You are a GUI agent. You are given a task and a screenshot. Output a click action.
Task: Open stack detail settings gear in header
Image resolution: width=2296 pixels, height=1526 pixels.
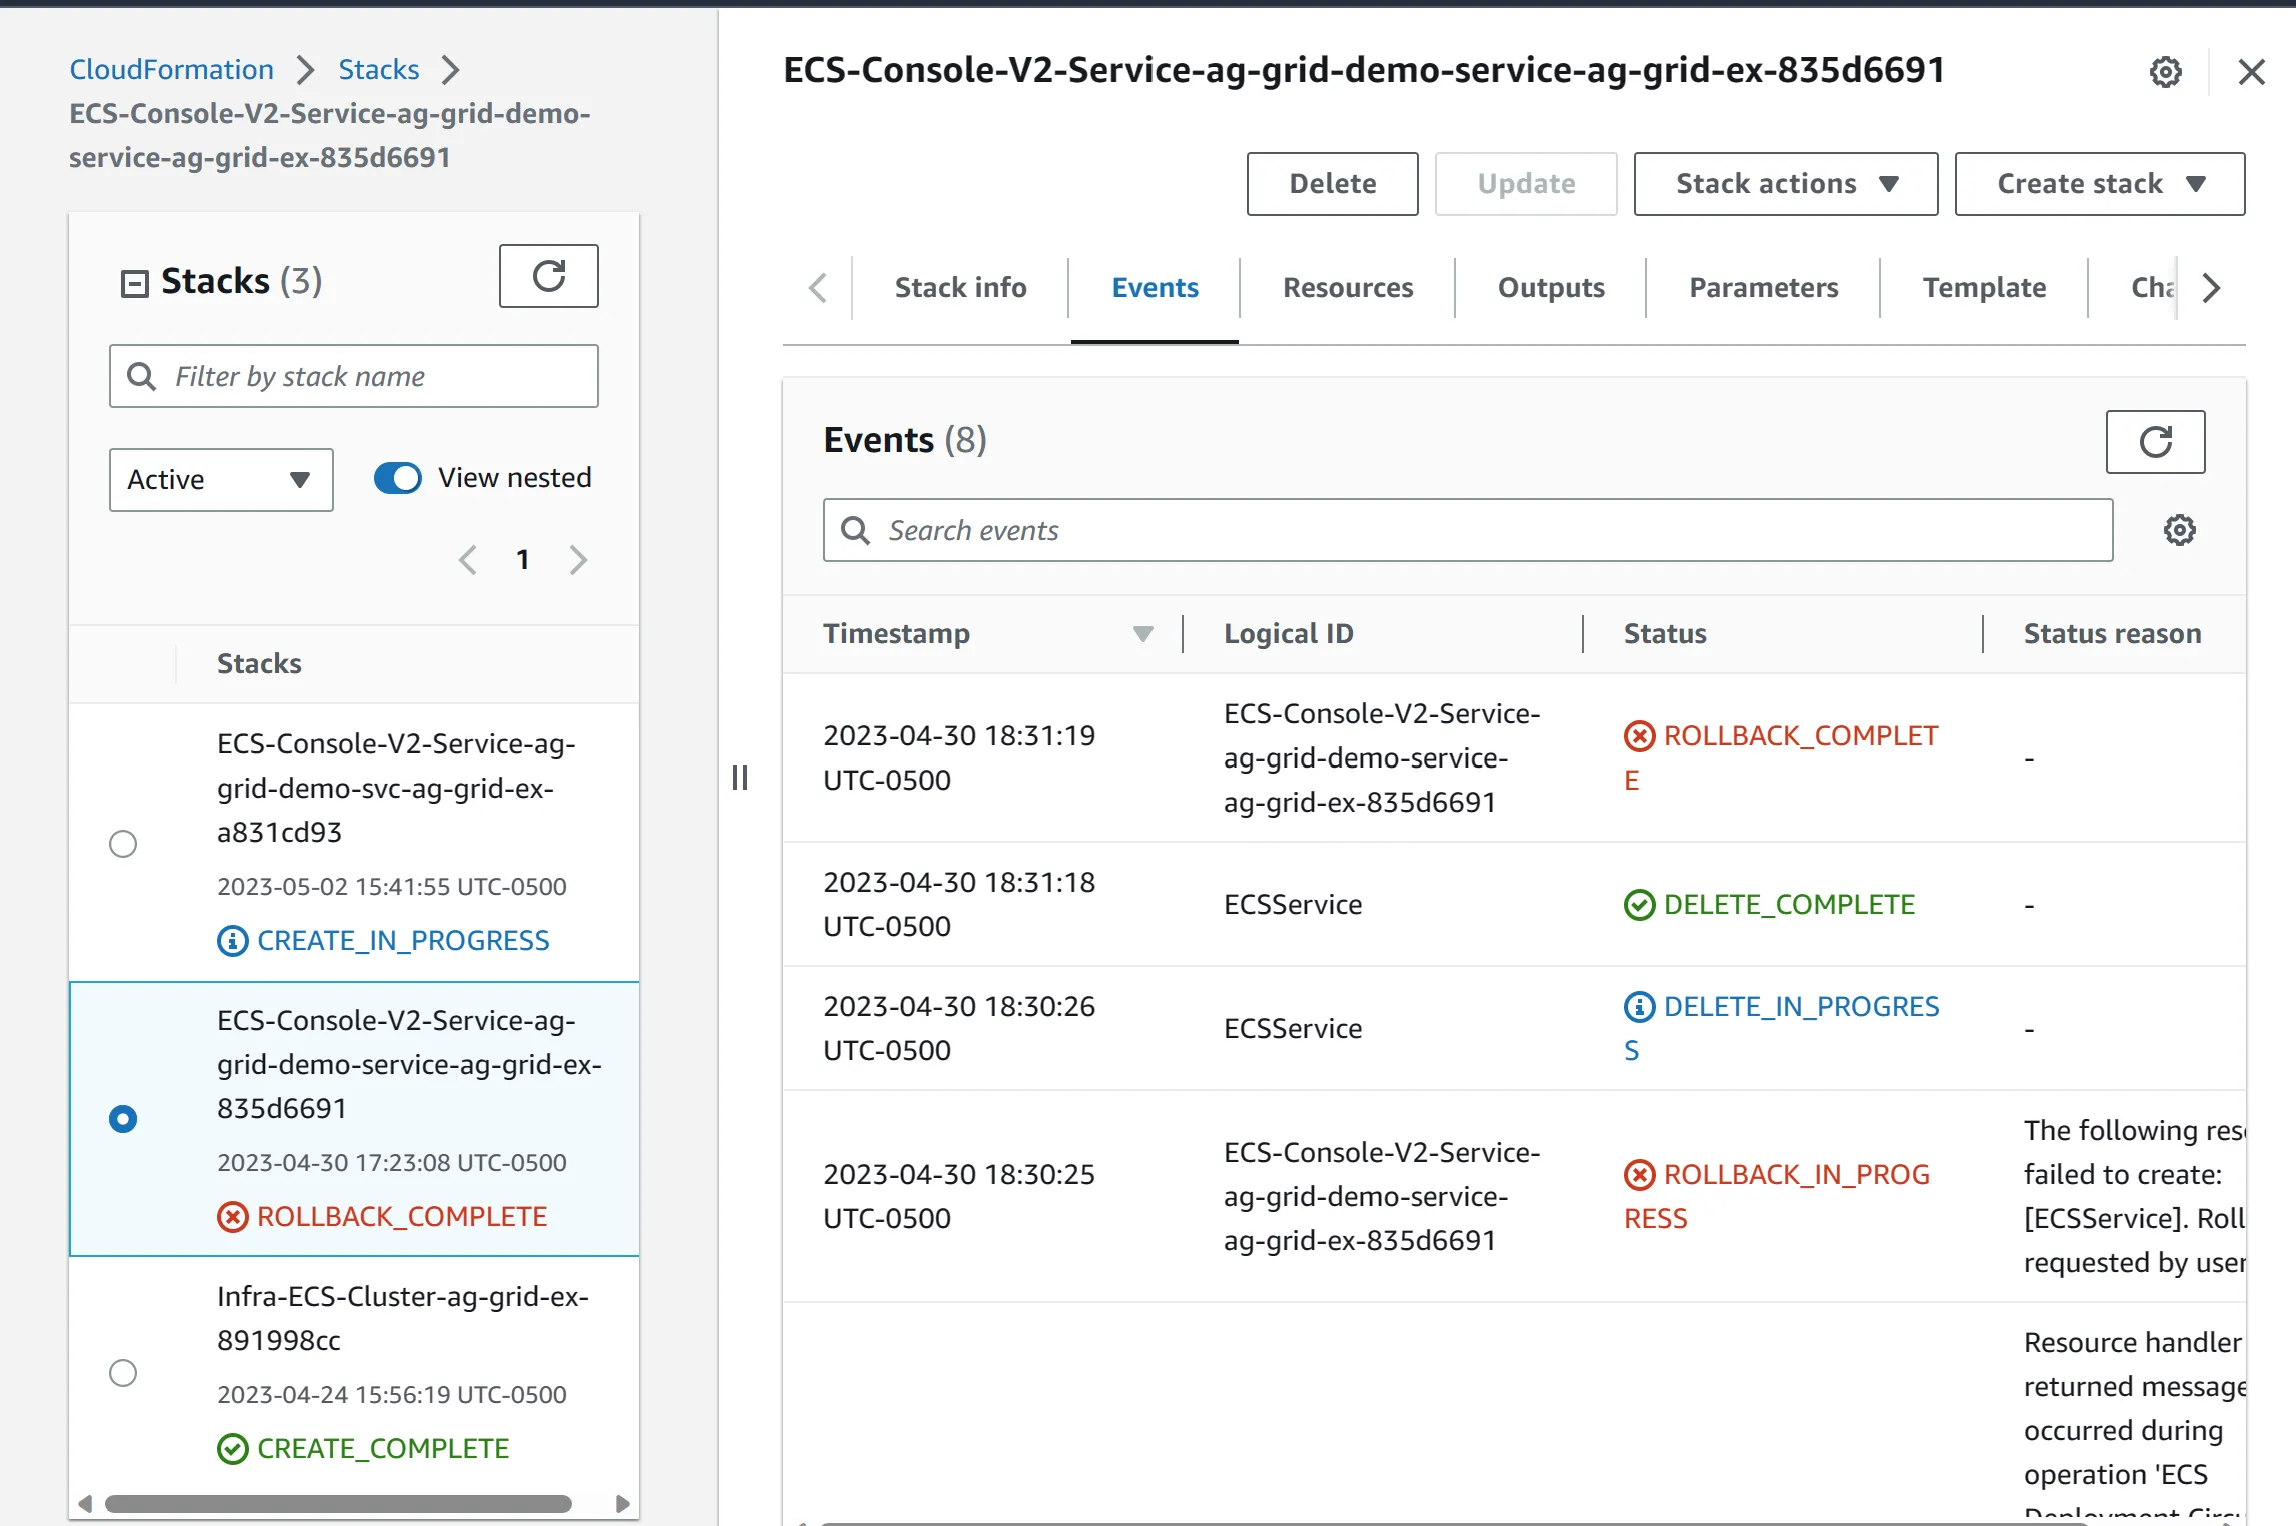point(2165,72)
